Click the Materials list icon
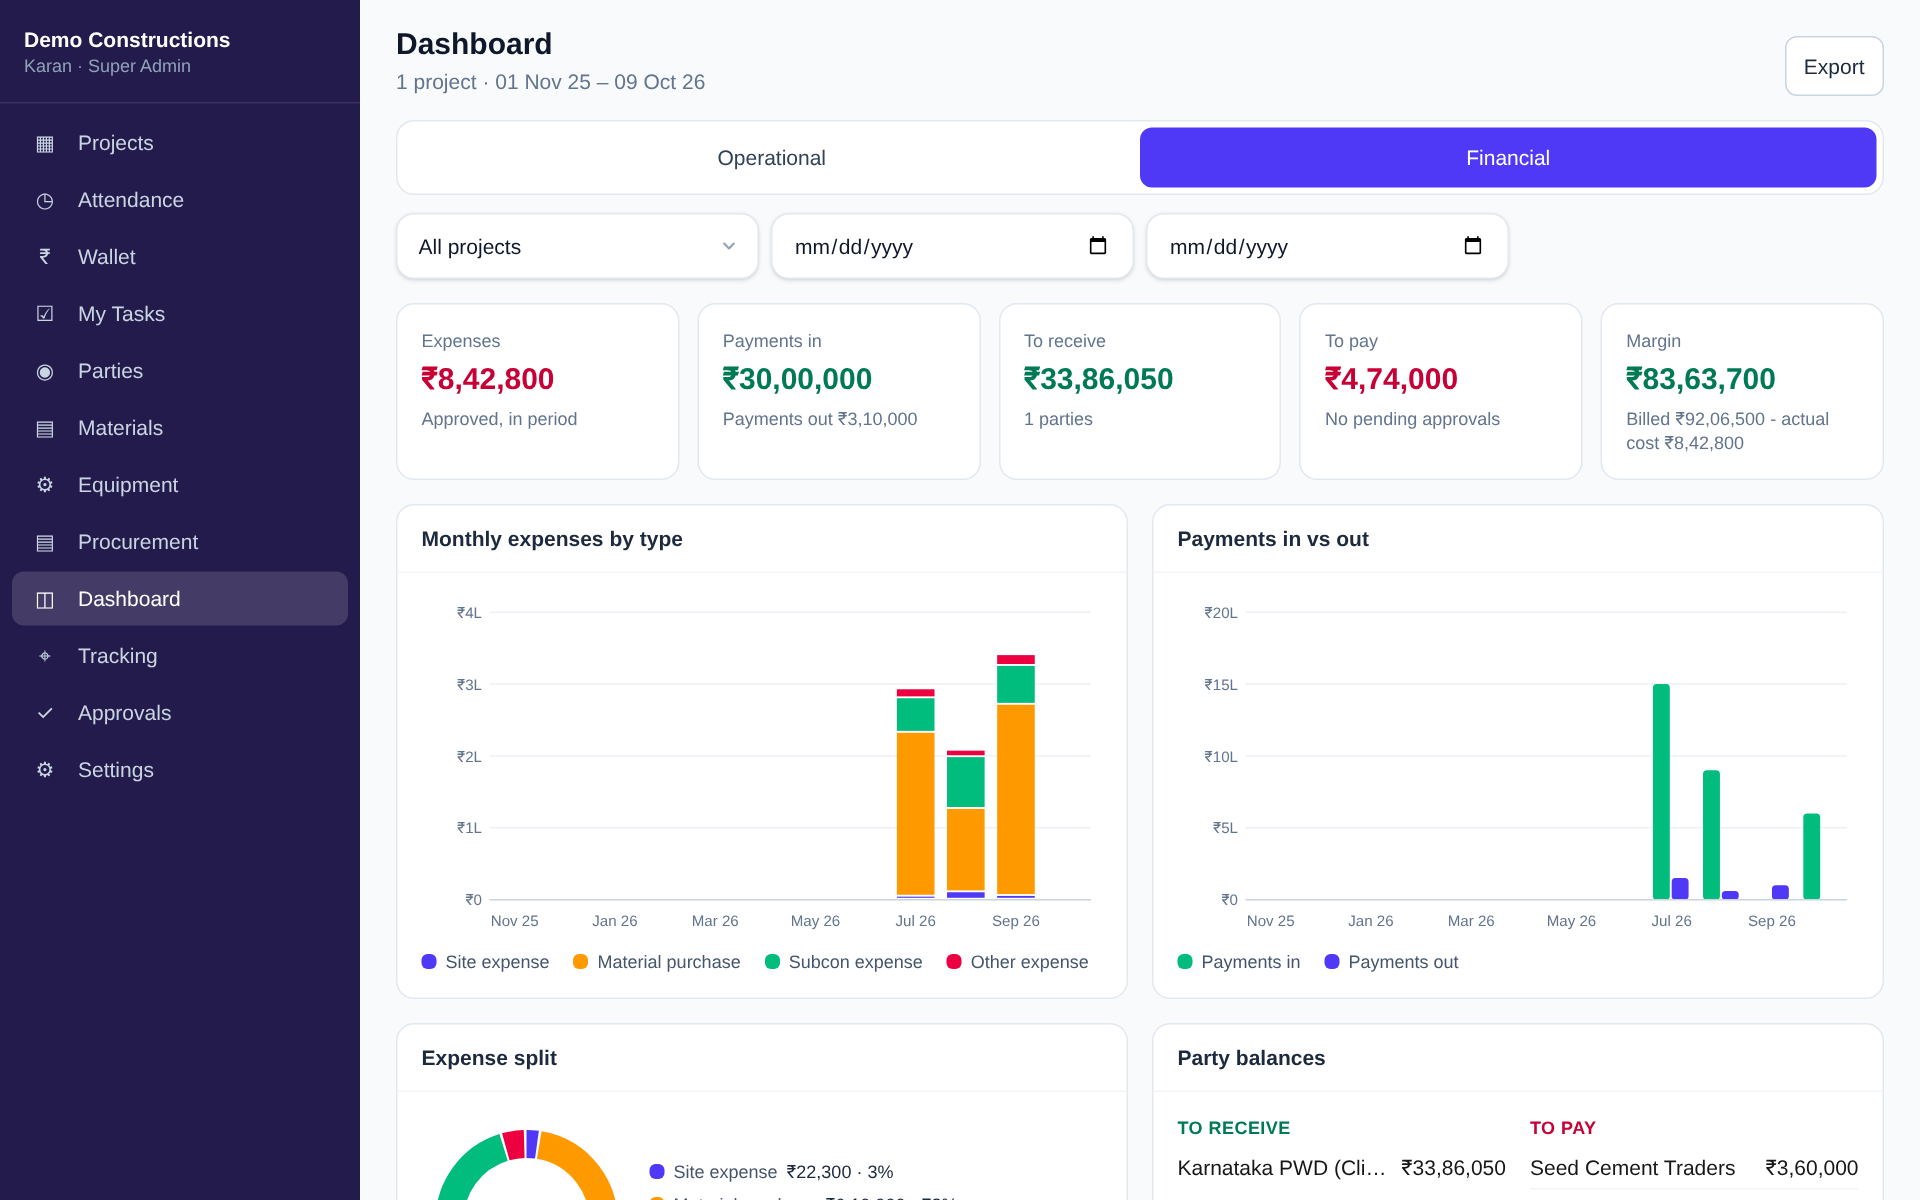The image size is (1920, 1200). [x=45, y=428]
